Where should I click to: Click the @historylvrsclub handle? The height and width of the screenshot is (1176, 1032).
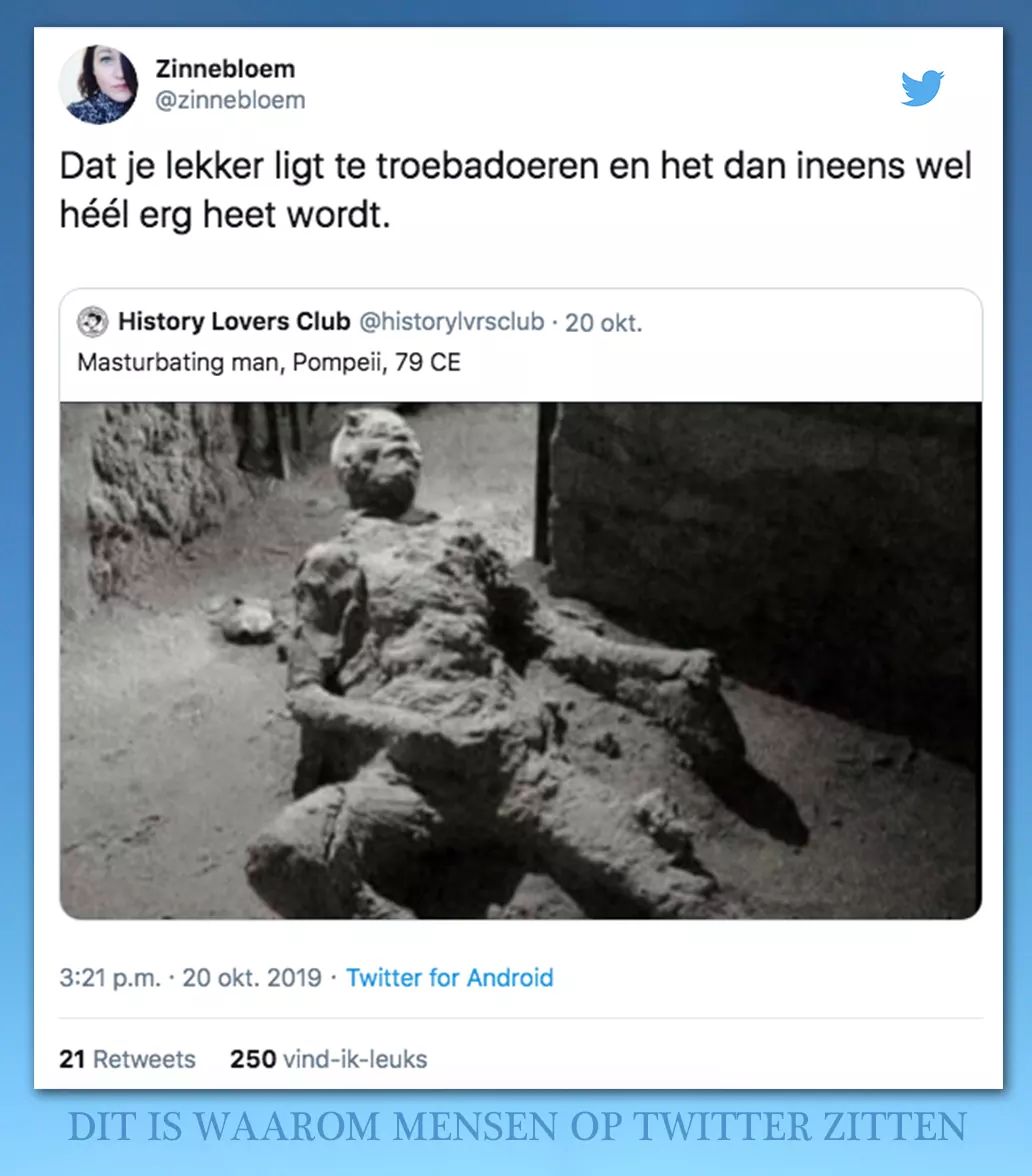click(x=452, y=322)
